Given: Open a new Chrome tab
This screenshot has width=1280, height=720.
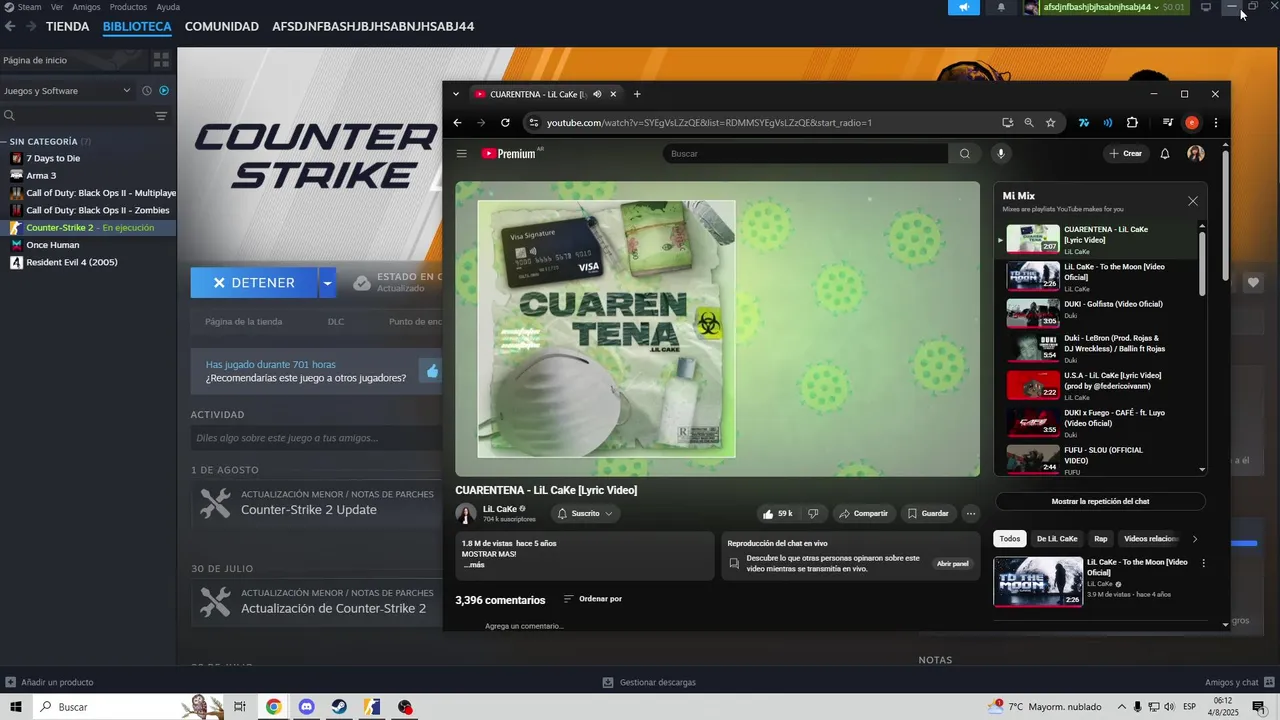Looking at the screenshot, I should coord(637,94).
